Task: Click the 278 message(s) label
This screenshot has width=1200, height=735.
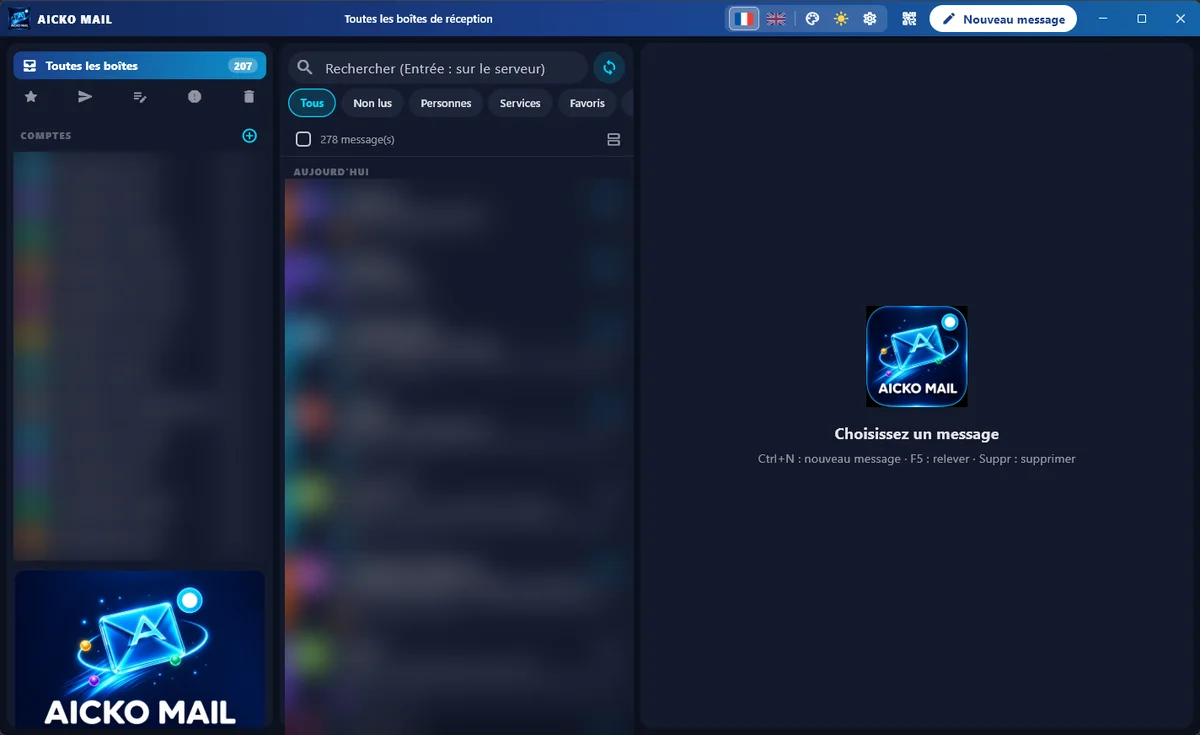Action: [357, 139]
